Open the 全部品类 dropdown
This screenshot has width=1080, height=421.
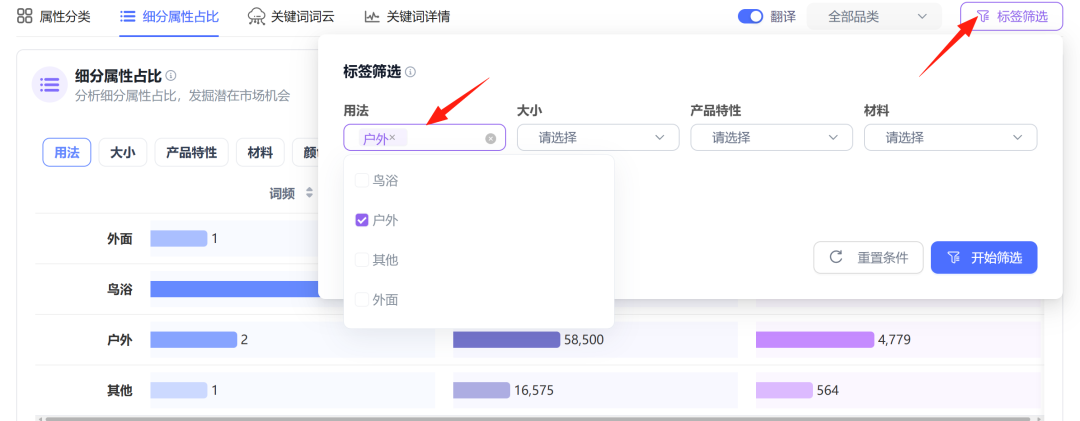pos(874,17)
